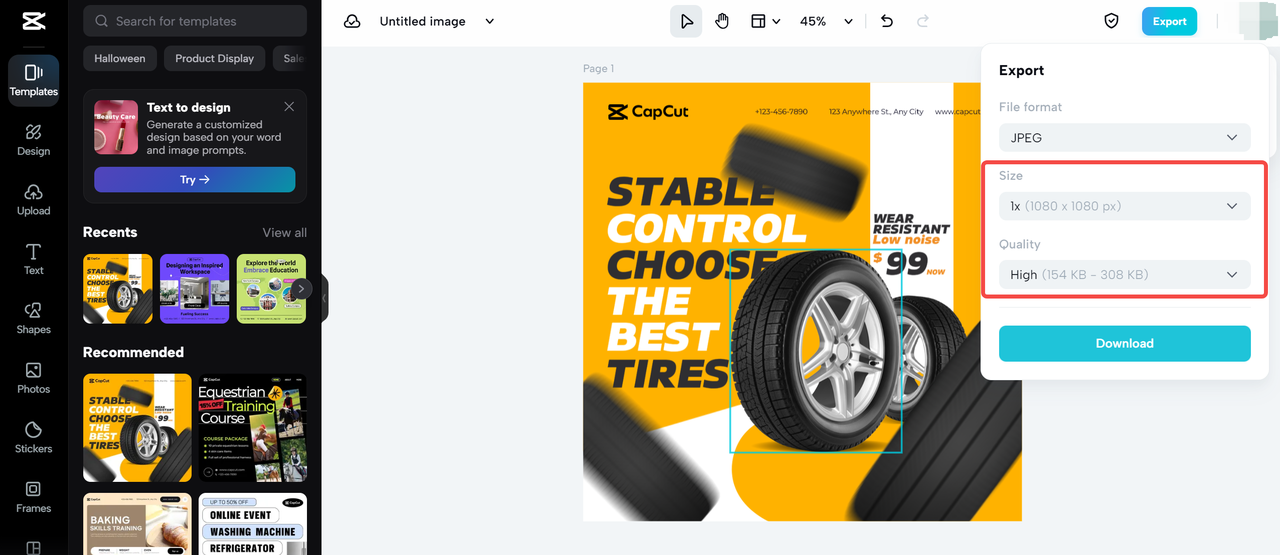Open the Inspired Workspace recent template
The image size is (1280, 555).
click(195, 289)
